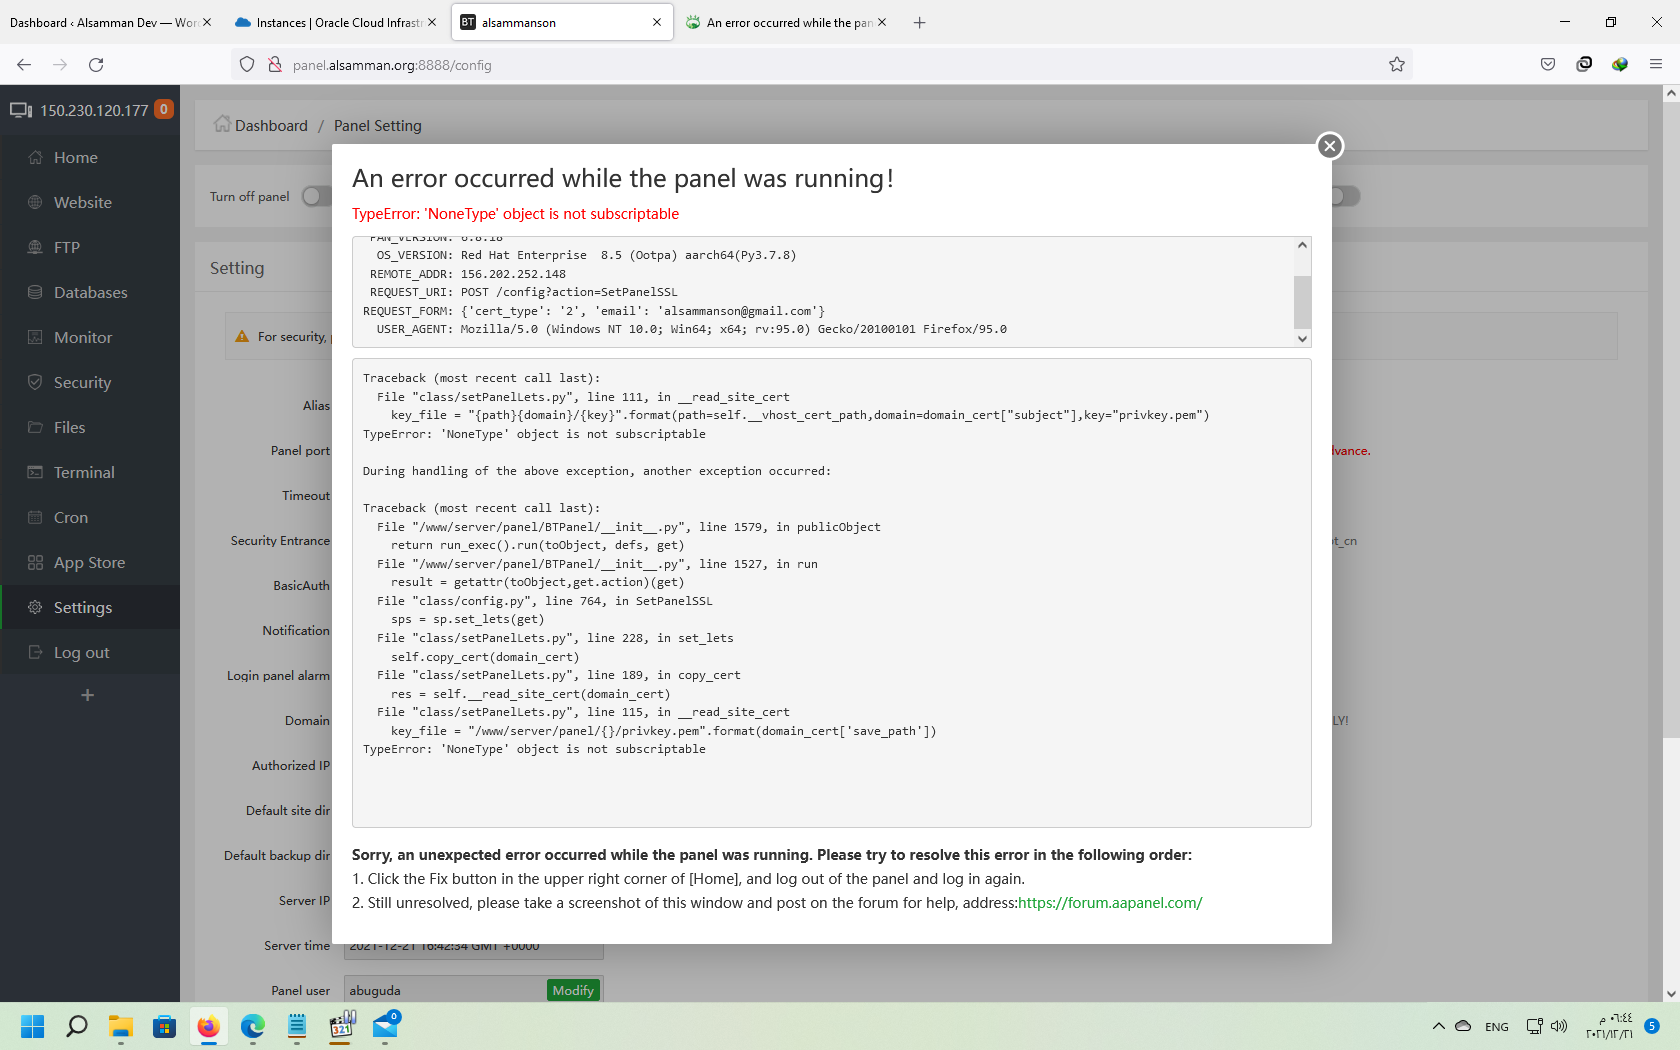Open Windows Start menu
Viewport: 1680px width, 1050px height.
[x=33, y=1026]
